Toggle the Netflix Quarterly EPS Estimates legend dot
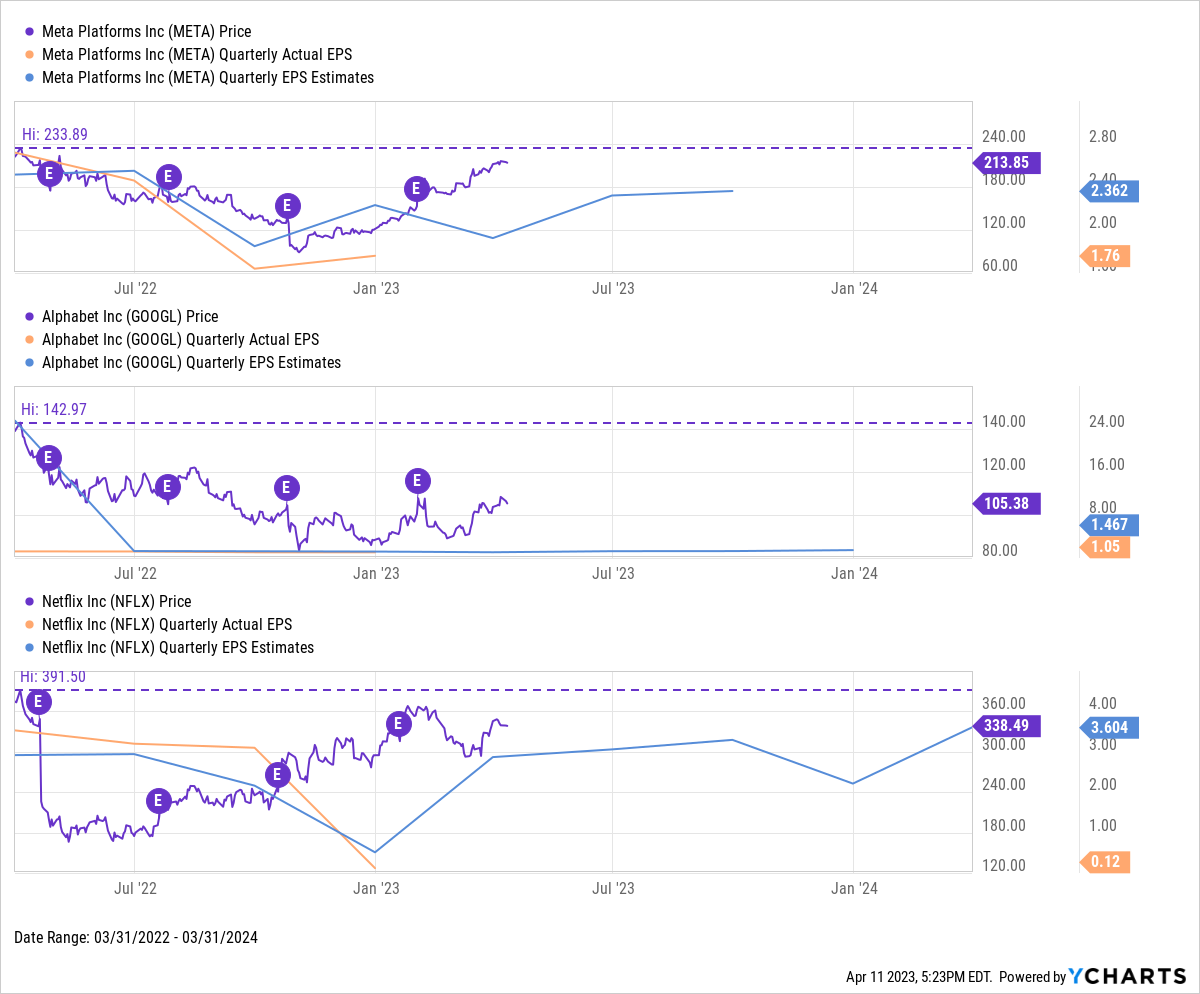1200x994 pixels. (30, 647)
